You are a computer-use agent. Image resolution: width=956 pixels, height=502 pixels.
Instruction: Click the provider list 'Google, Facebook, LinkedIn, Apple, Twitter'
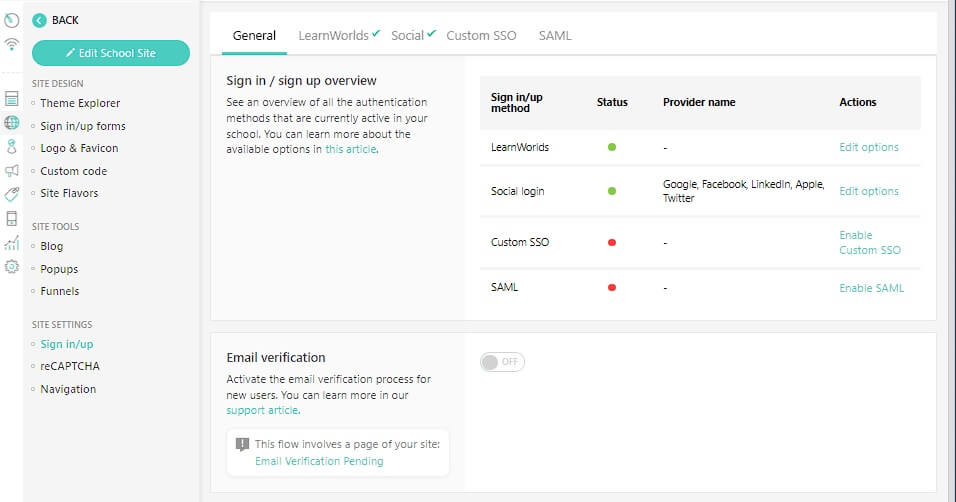[x=743, y=191]
